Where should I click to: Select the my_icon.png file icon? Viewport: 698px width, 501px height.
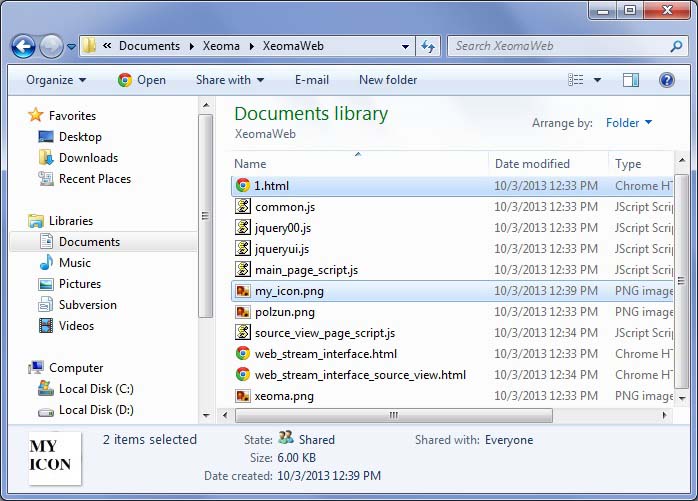tap(243, 291)
